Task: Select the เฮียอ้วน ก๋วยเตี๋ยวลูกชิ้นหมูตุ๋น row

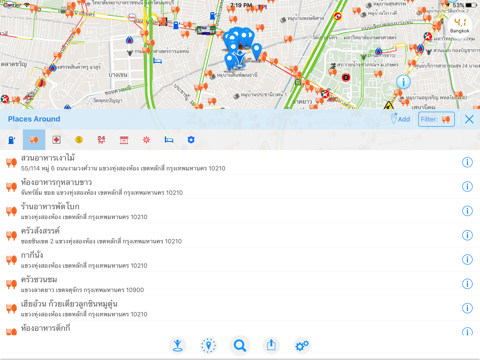Action: point(240,308)
